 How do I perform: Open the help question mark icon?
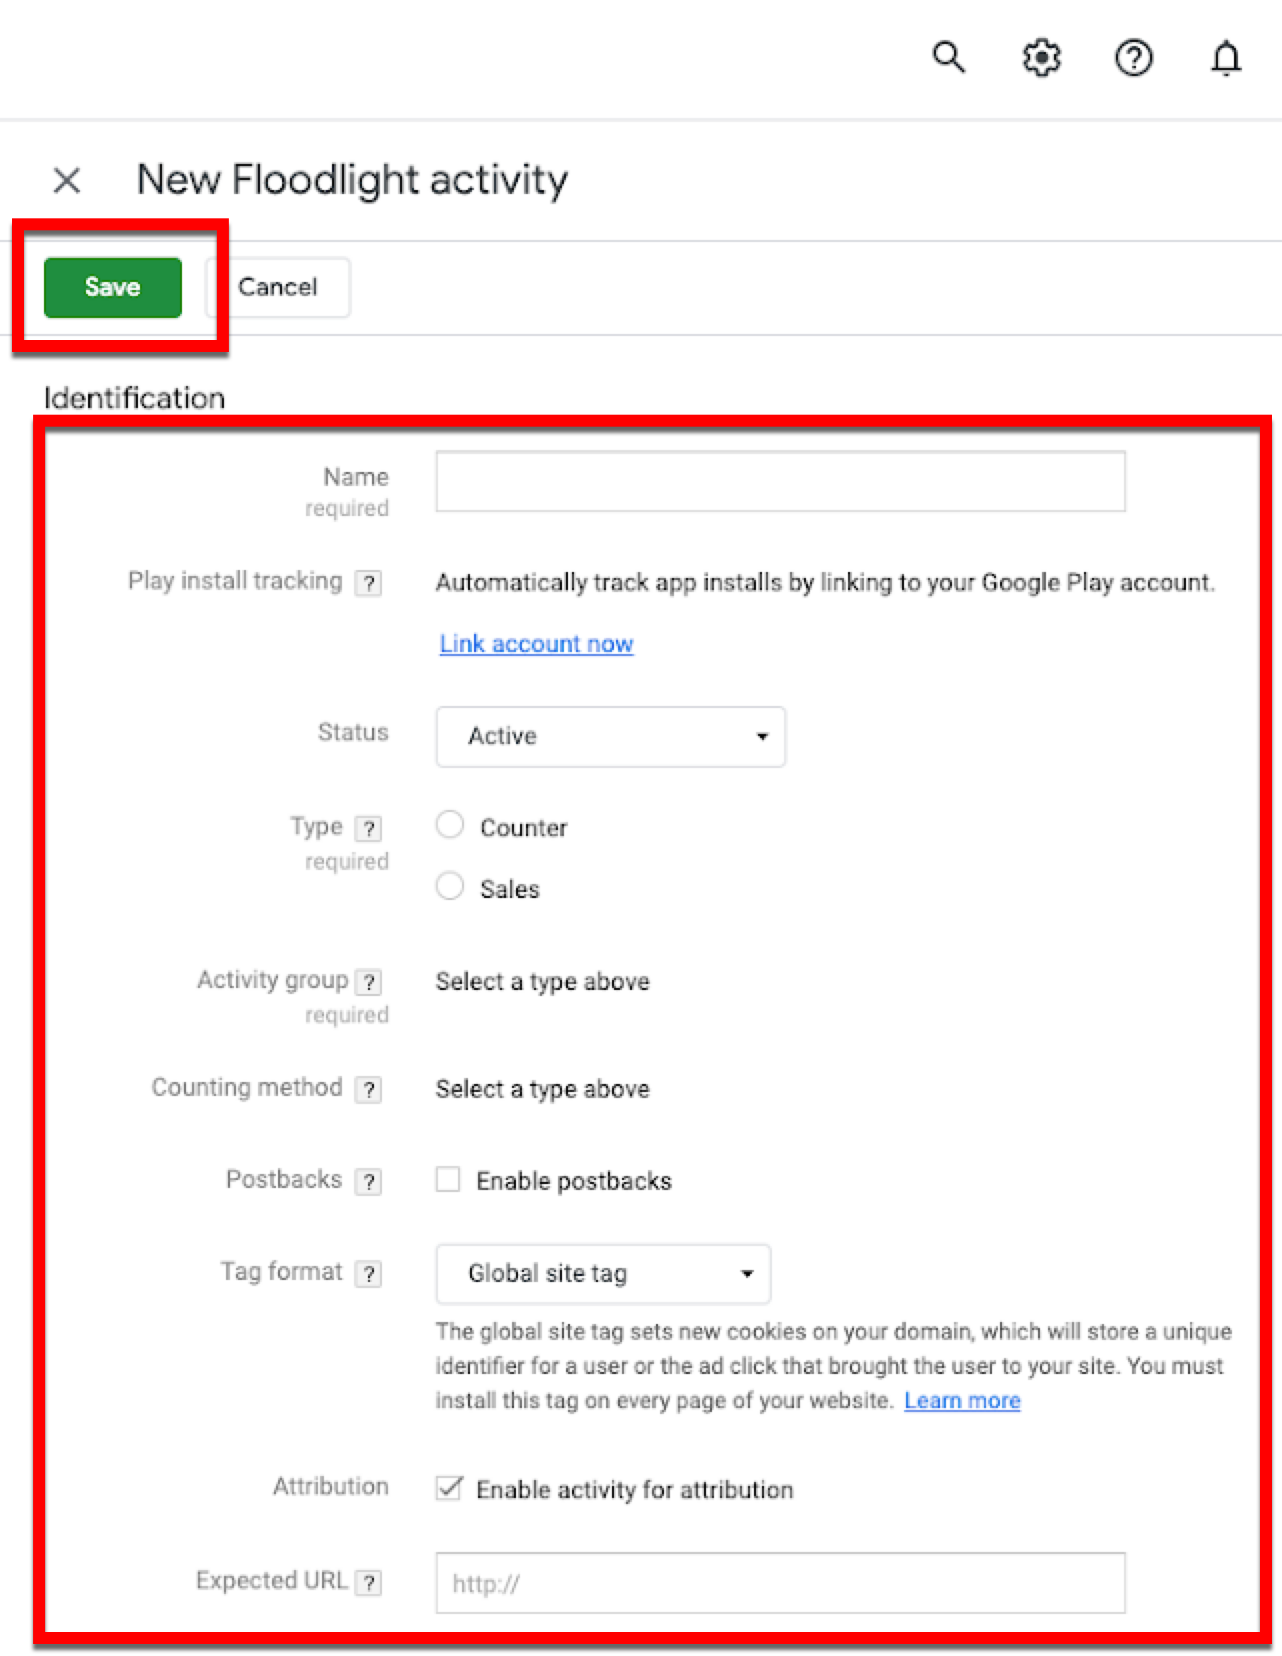[x=1133, y=57]
